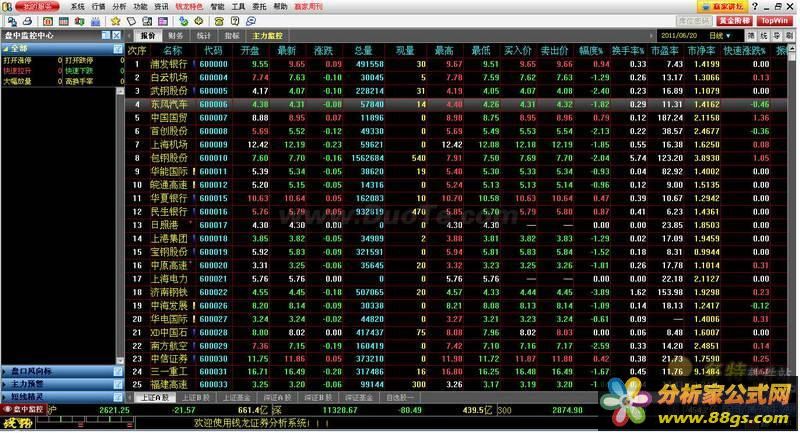Select the 自选股一 bottom tab
Viewport: 800px width, 433px height.
pyautogui.click(x=400, y=397)
